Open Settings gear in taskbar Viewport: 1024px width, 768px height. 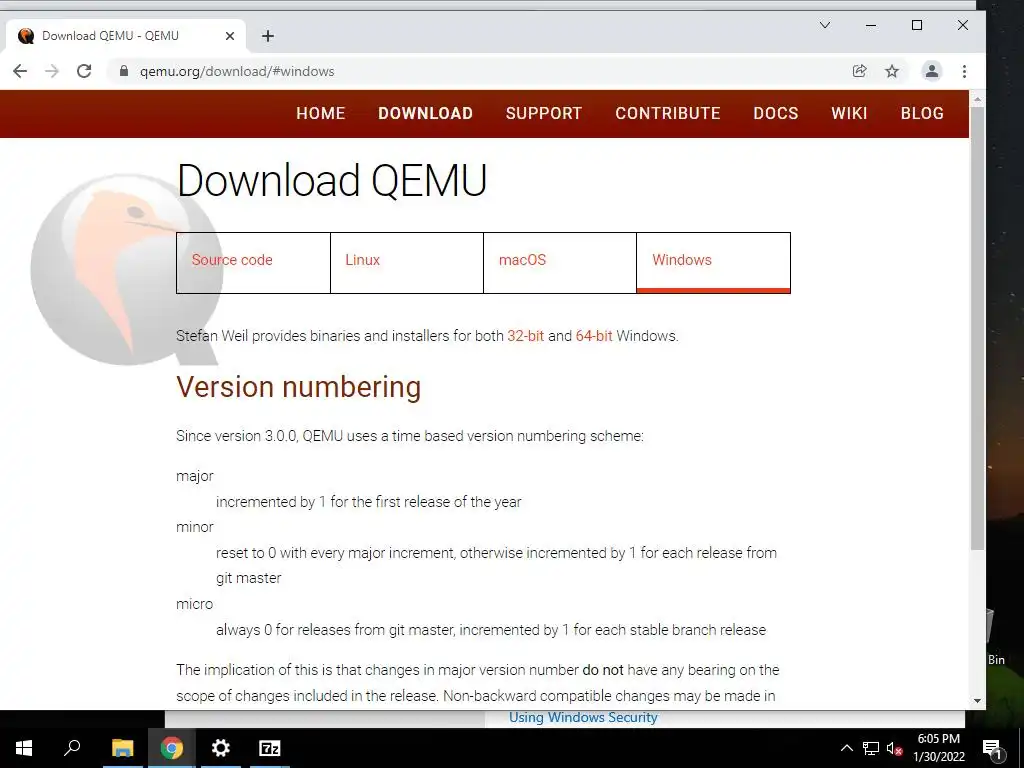[221, 748]
